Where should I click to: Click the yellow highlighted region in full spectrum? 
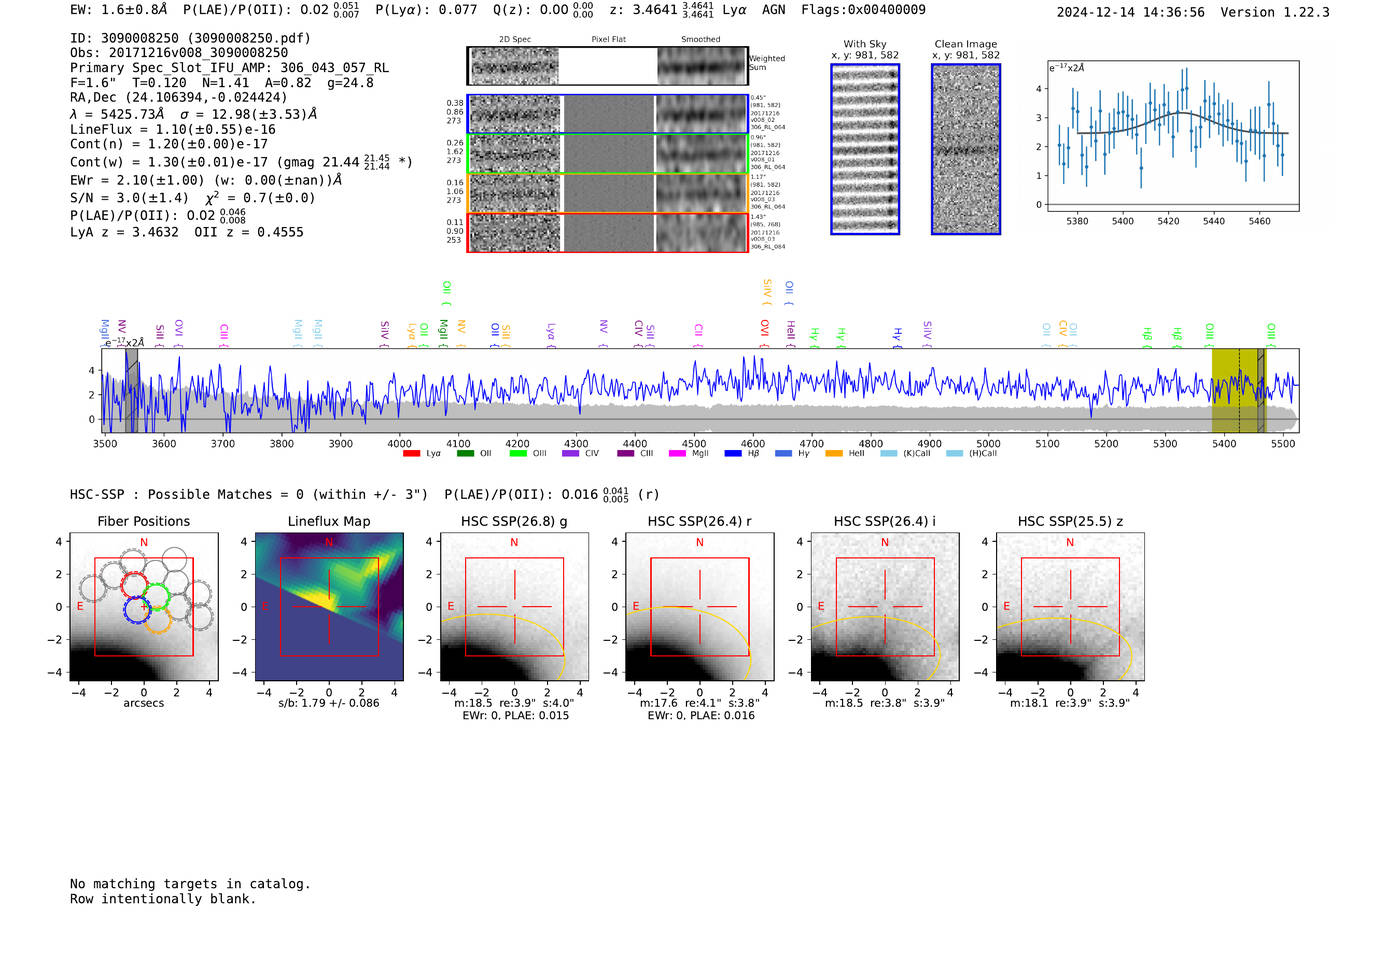click(x=1238, y=390)
